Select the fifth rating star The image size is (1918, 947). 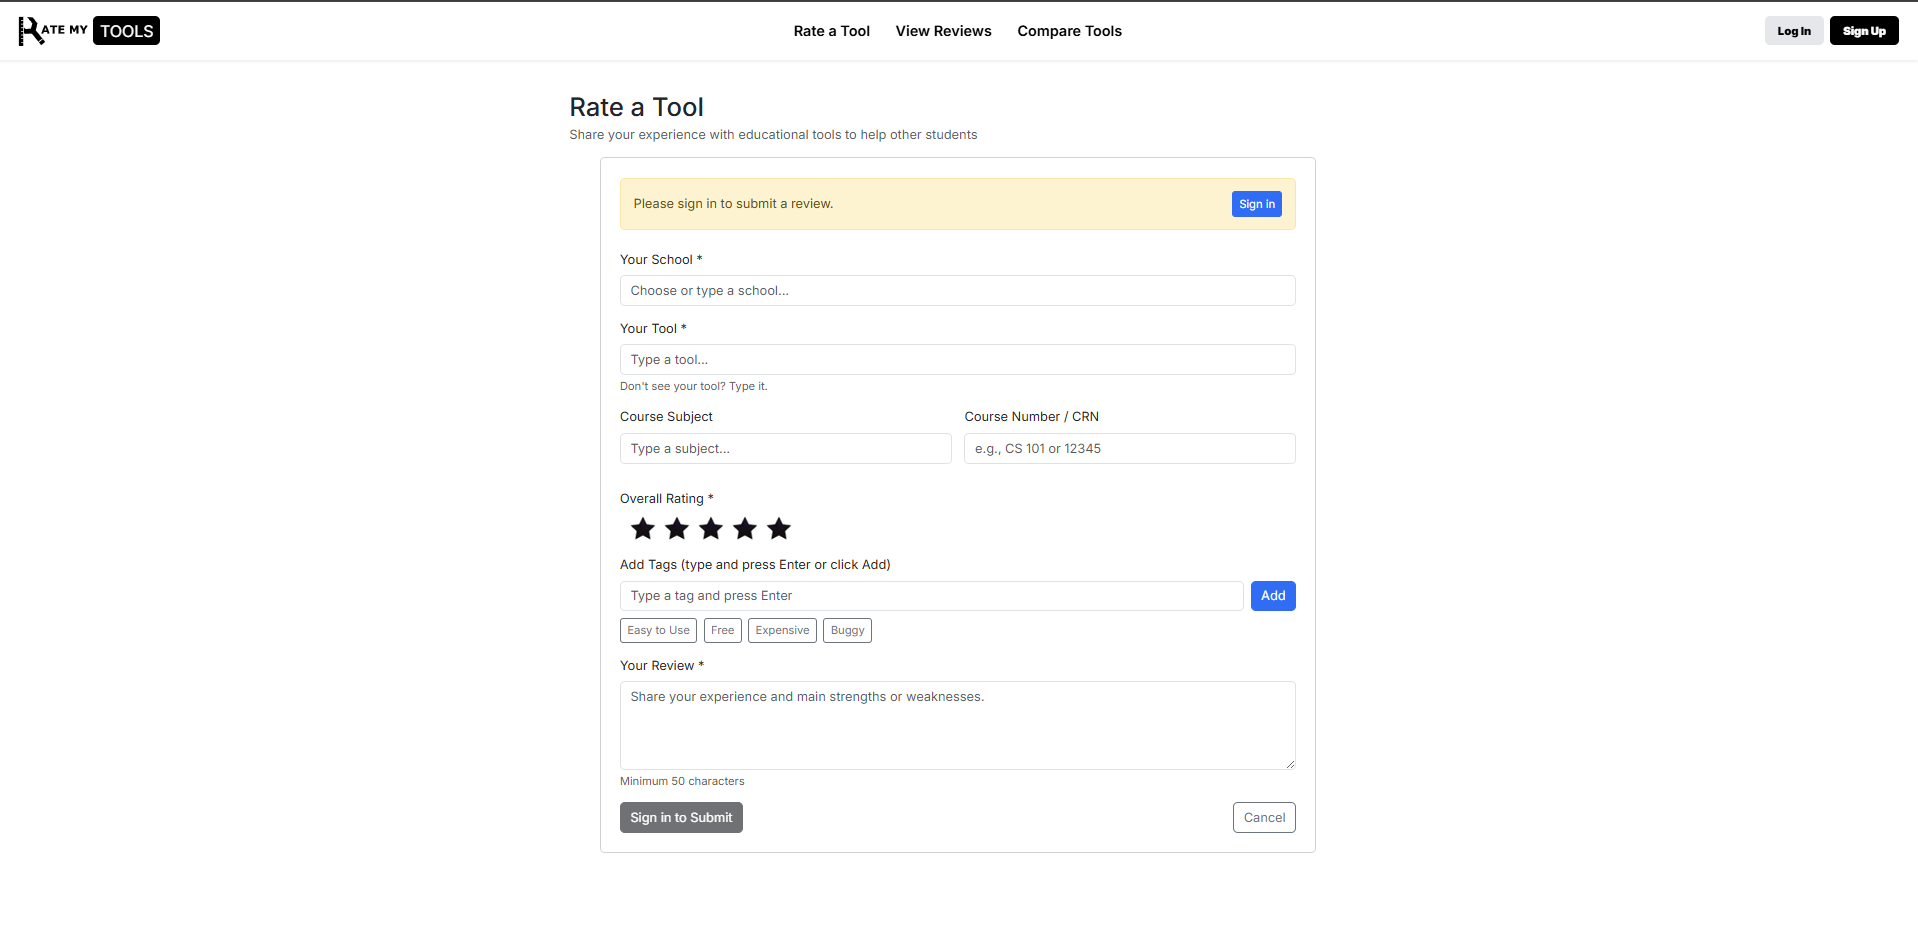click(x=779, y=528)
